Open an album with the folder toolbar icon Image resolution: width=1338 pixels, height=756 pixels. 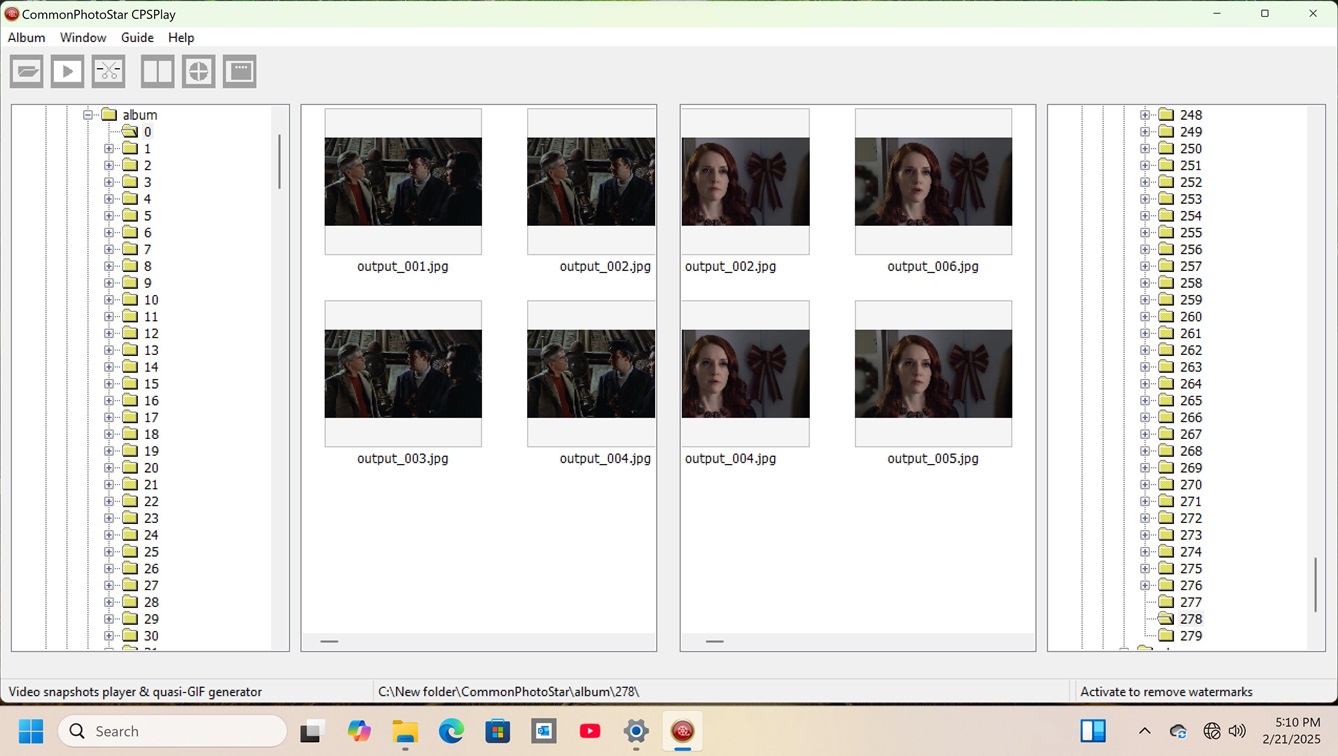click(x=27, y=72)
